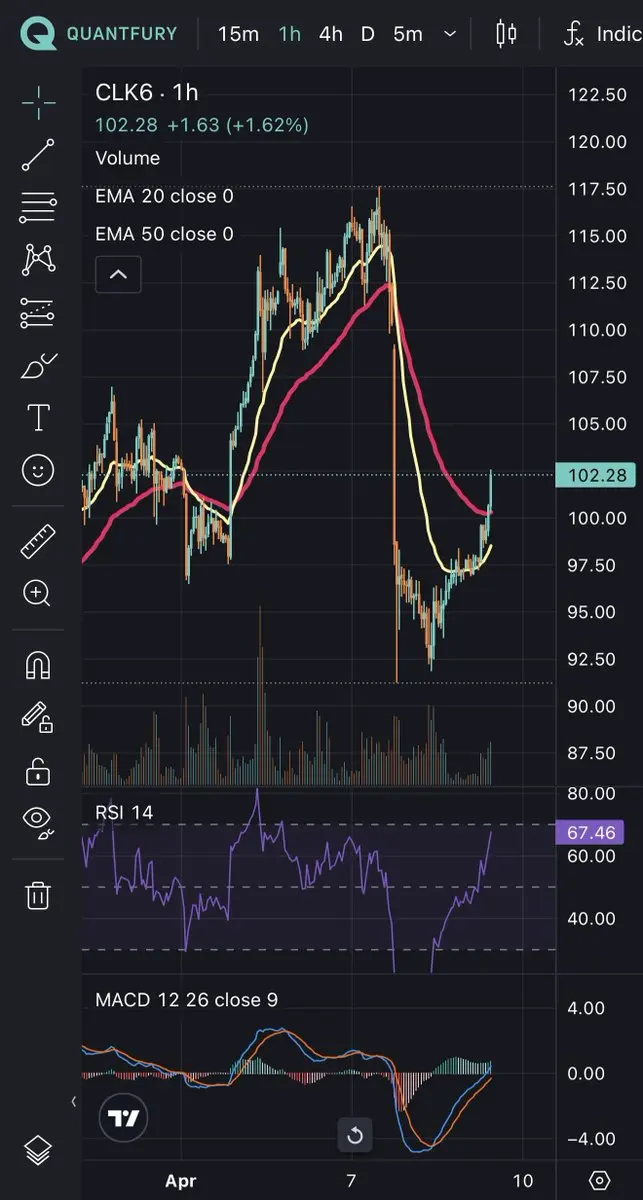The height and width of the screenshot is (1200, 643).
Task: Select the RSI 14 indicator legend
Action: (124, 813)
